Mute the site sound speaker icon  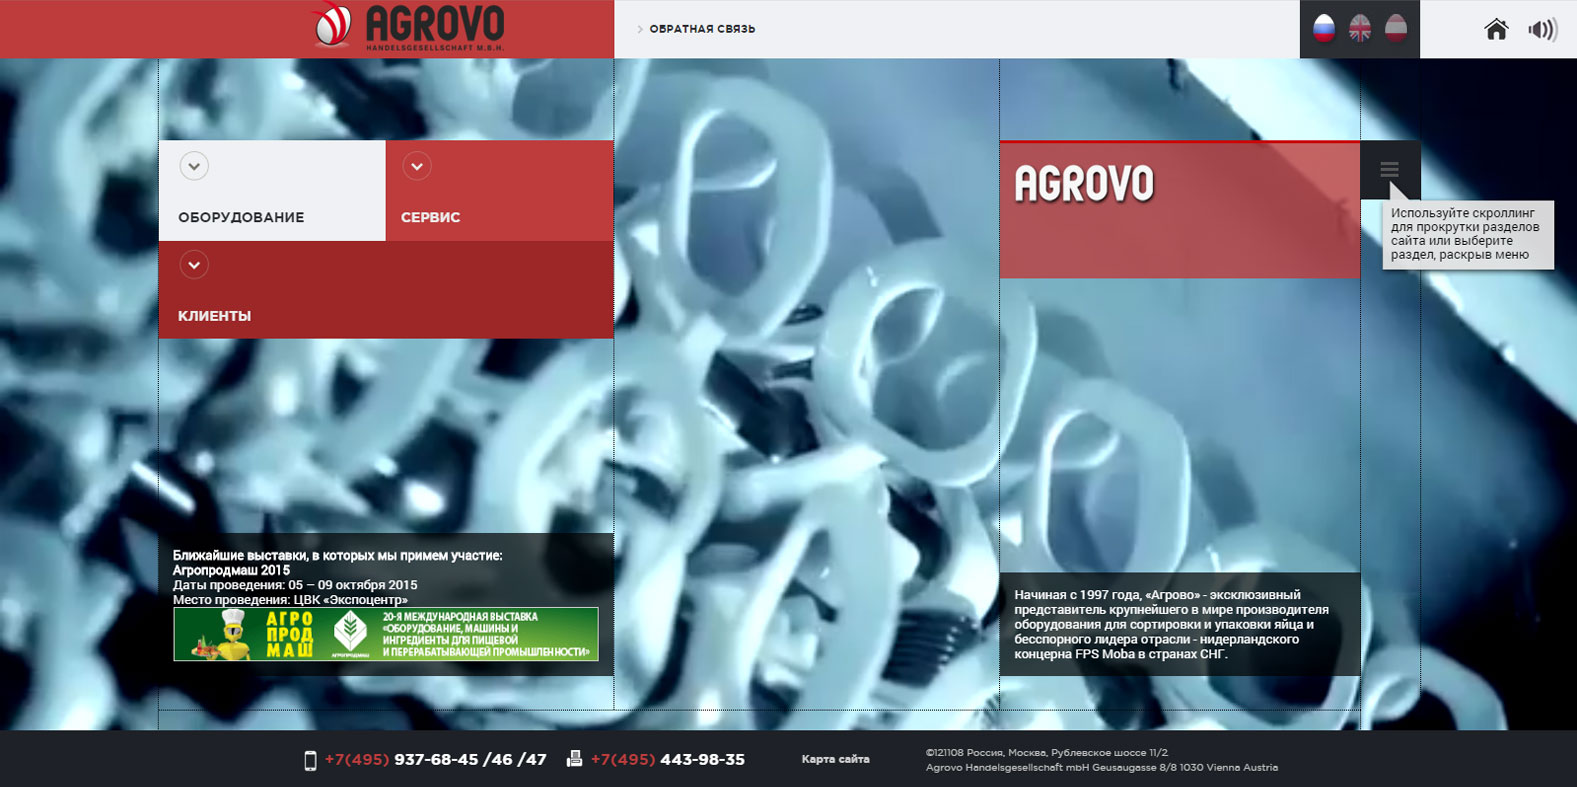pos(1543,29)
